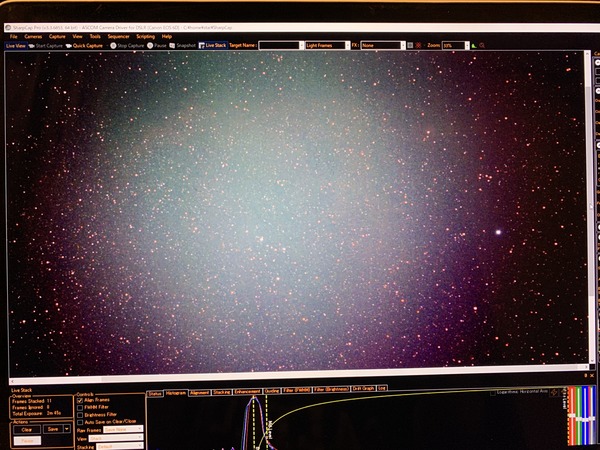Open the Scripting menu
Screen dimensions: 600x450
coord(145,36)
